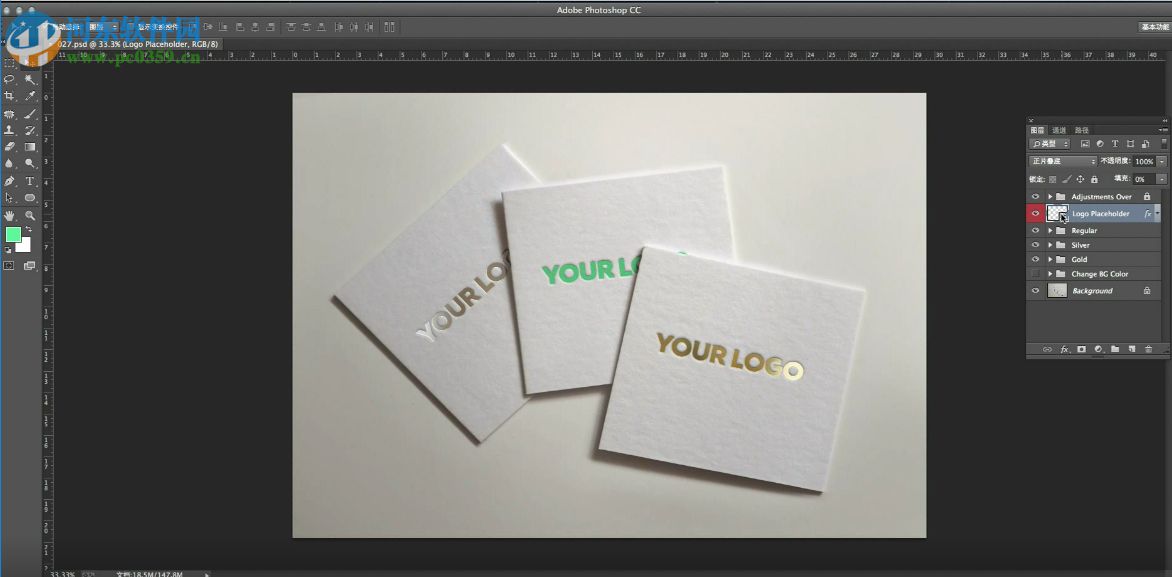Open foreground green color picker

13,234
